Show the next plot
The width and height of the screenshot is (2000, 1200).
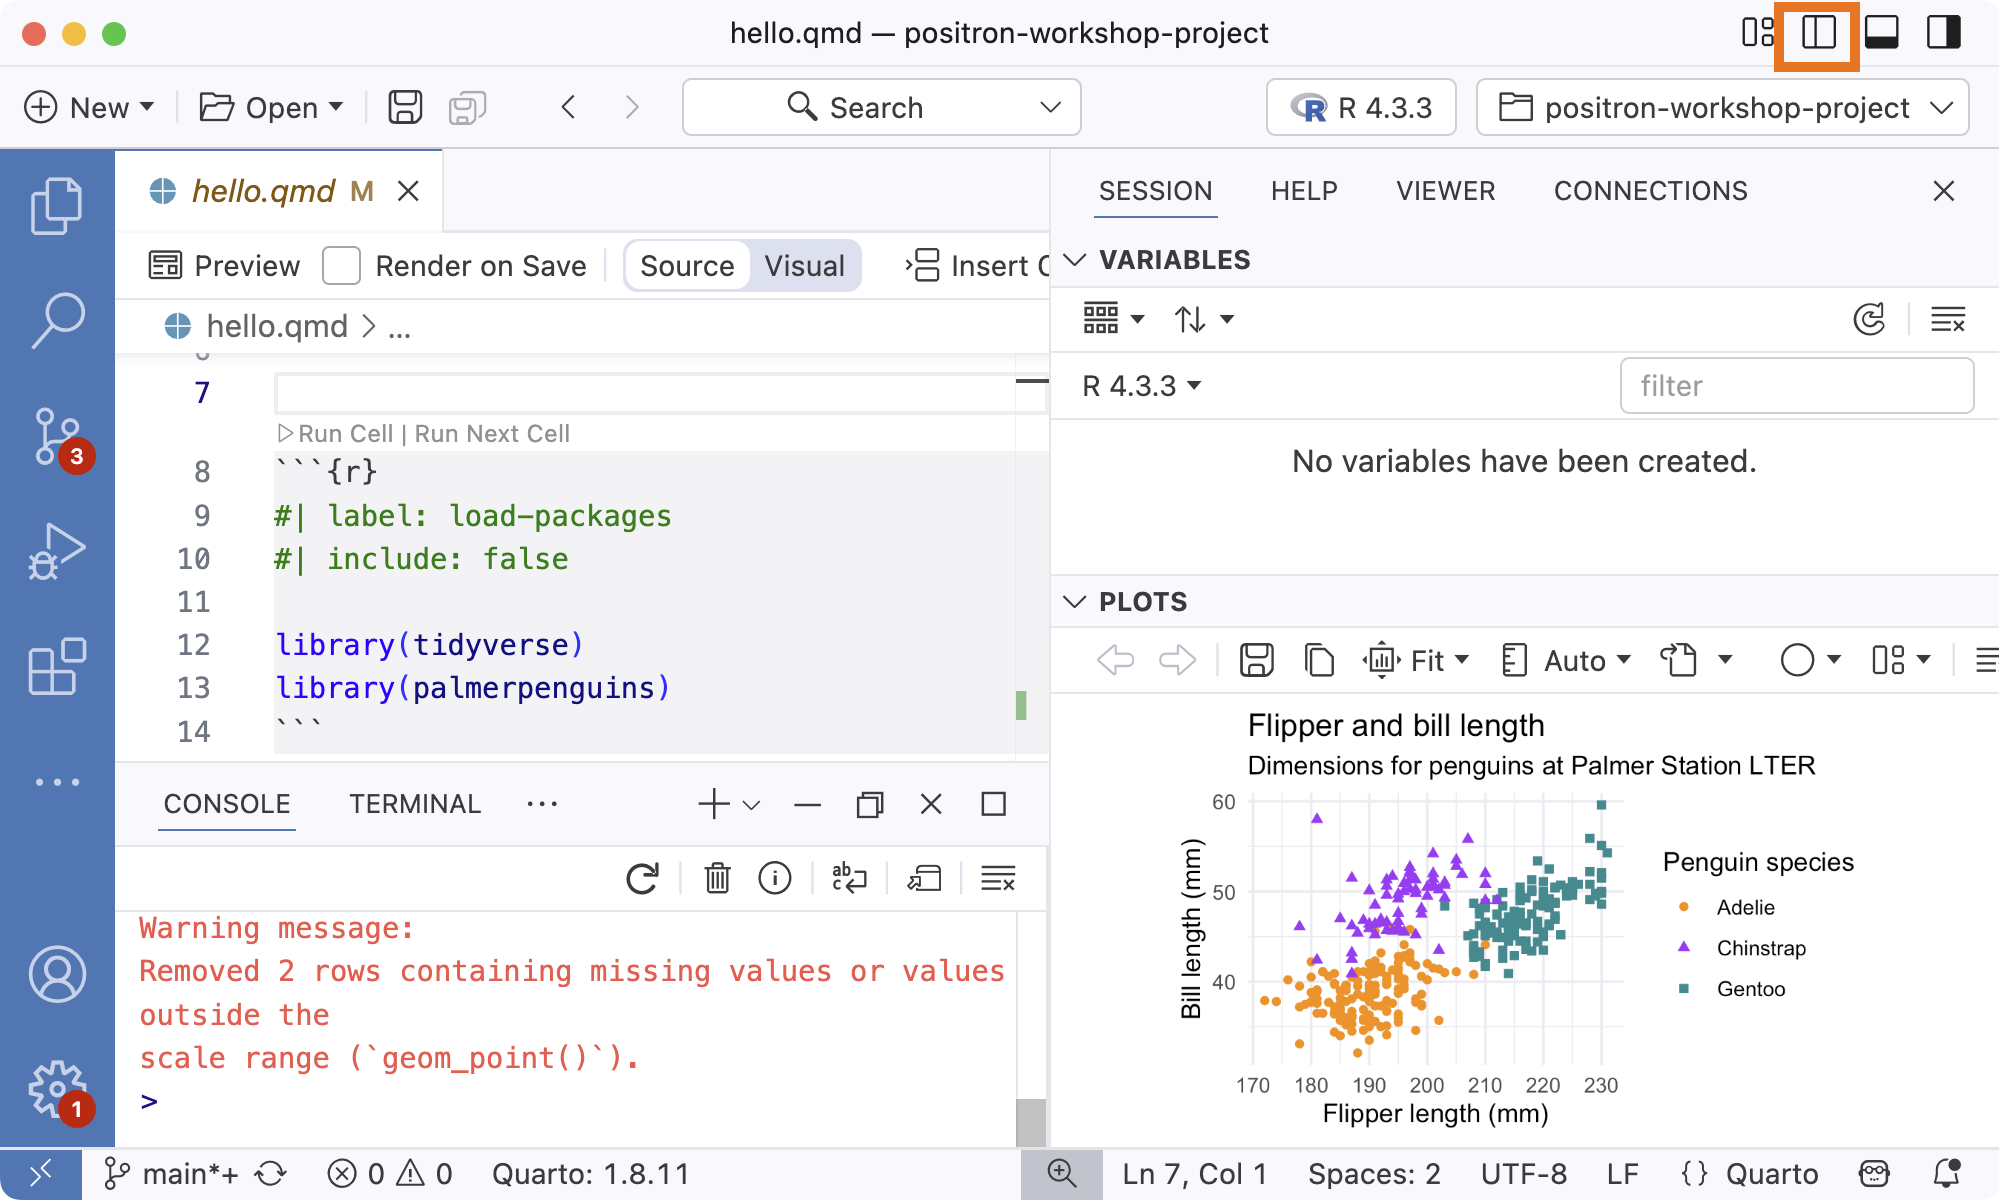pos(1177,660)
